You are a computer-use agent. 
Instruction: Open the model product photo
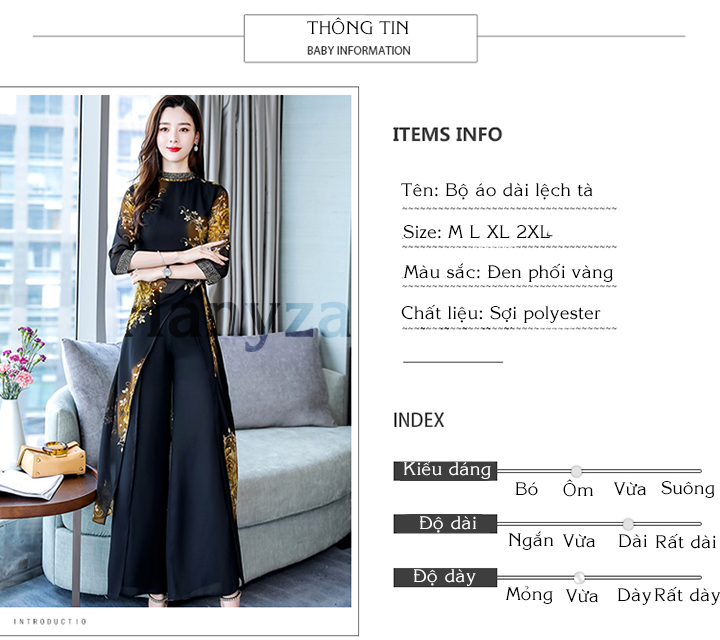[175, 351]
